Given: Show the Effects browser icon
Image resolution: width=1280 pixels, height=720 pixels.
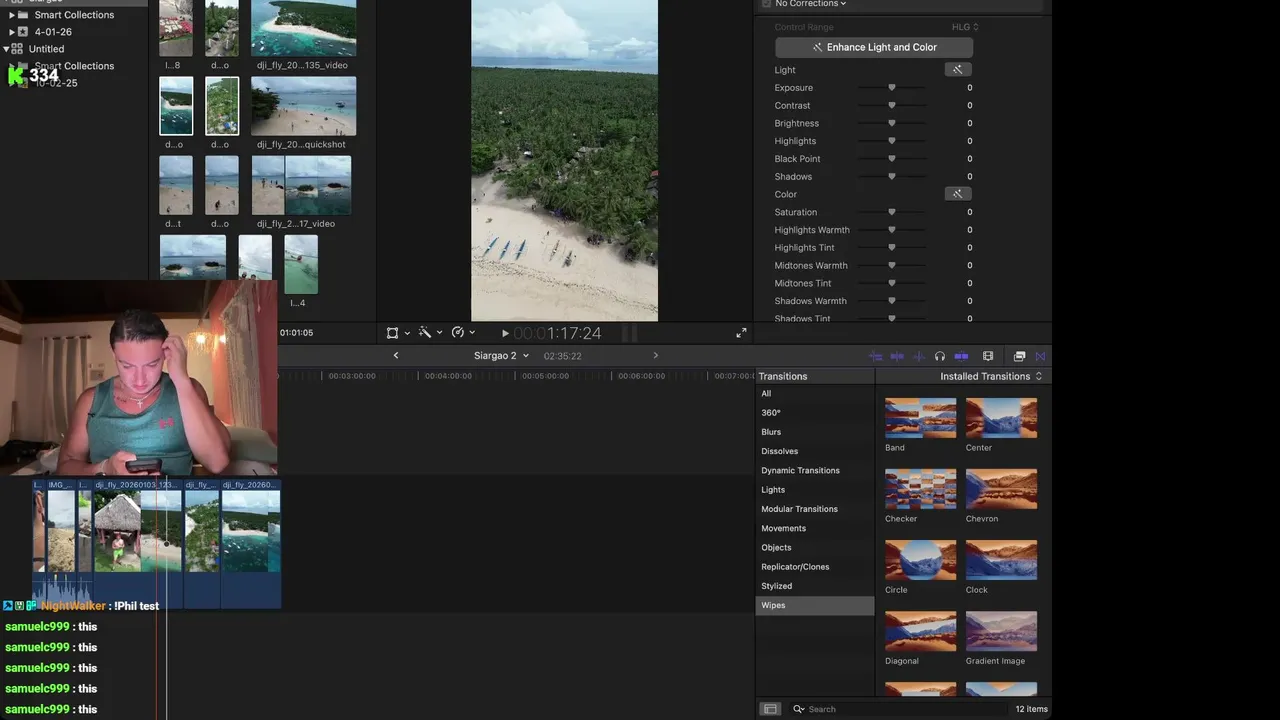Looking at the screenshot, I should coord(1019,356).
